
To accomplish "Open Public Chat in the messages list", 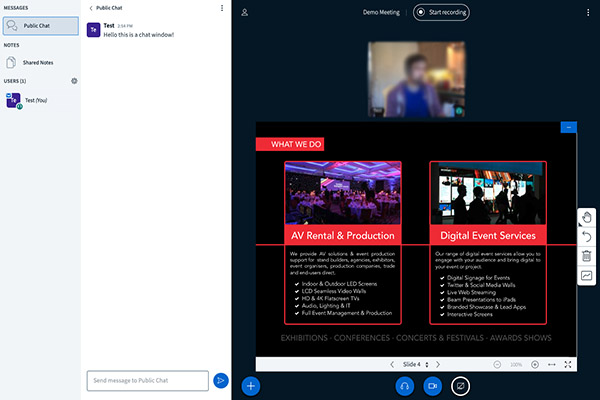I will click(x=40, y=26).
